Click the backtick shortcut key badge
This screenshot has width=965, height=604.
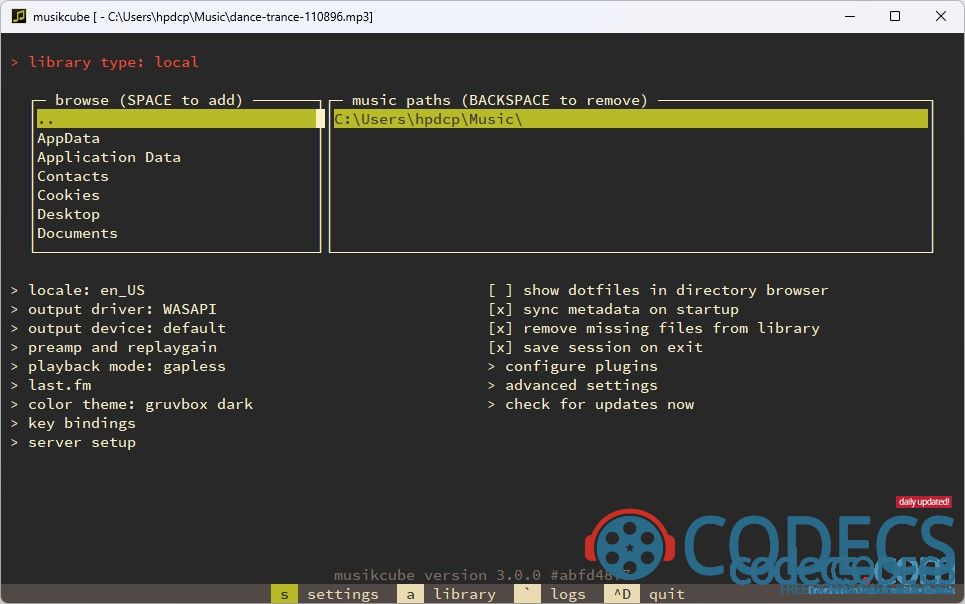(x=527, y=594)
